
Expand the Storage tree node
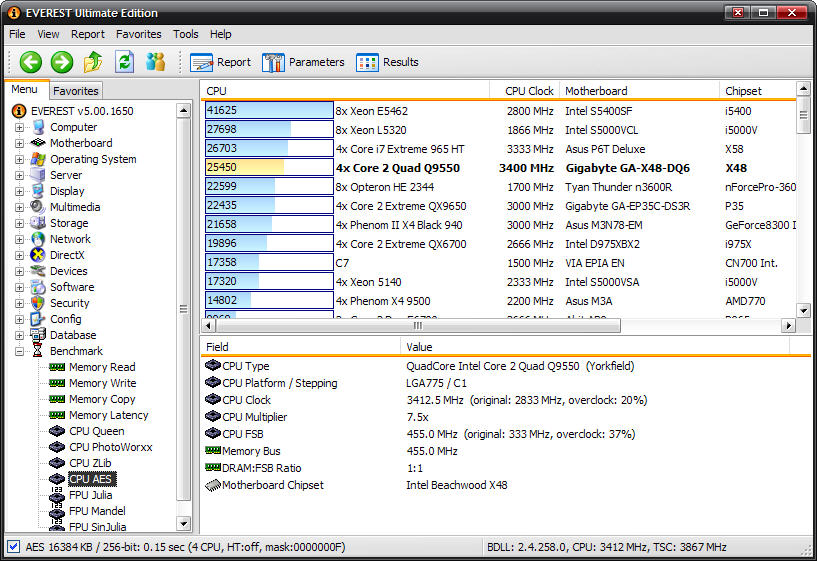pyautogui.click(x=19, y=223)
